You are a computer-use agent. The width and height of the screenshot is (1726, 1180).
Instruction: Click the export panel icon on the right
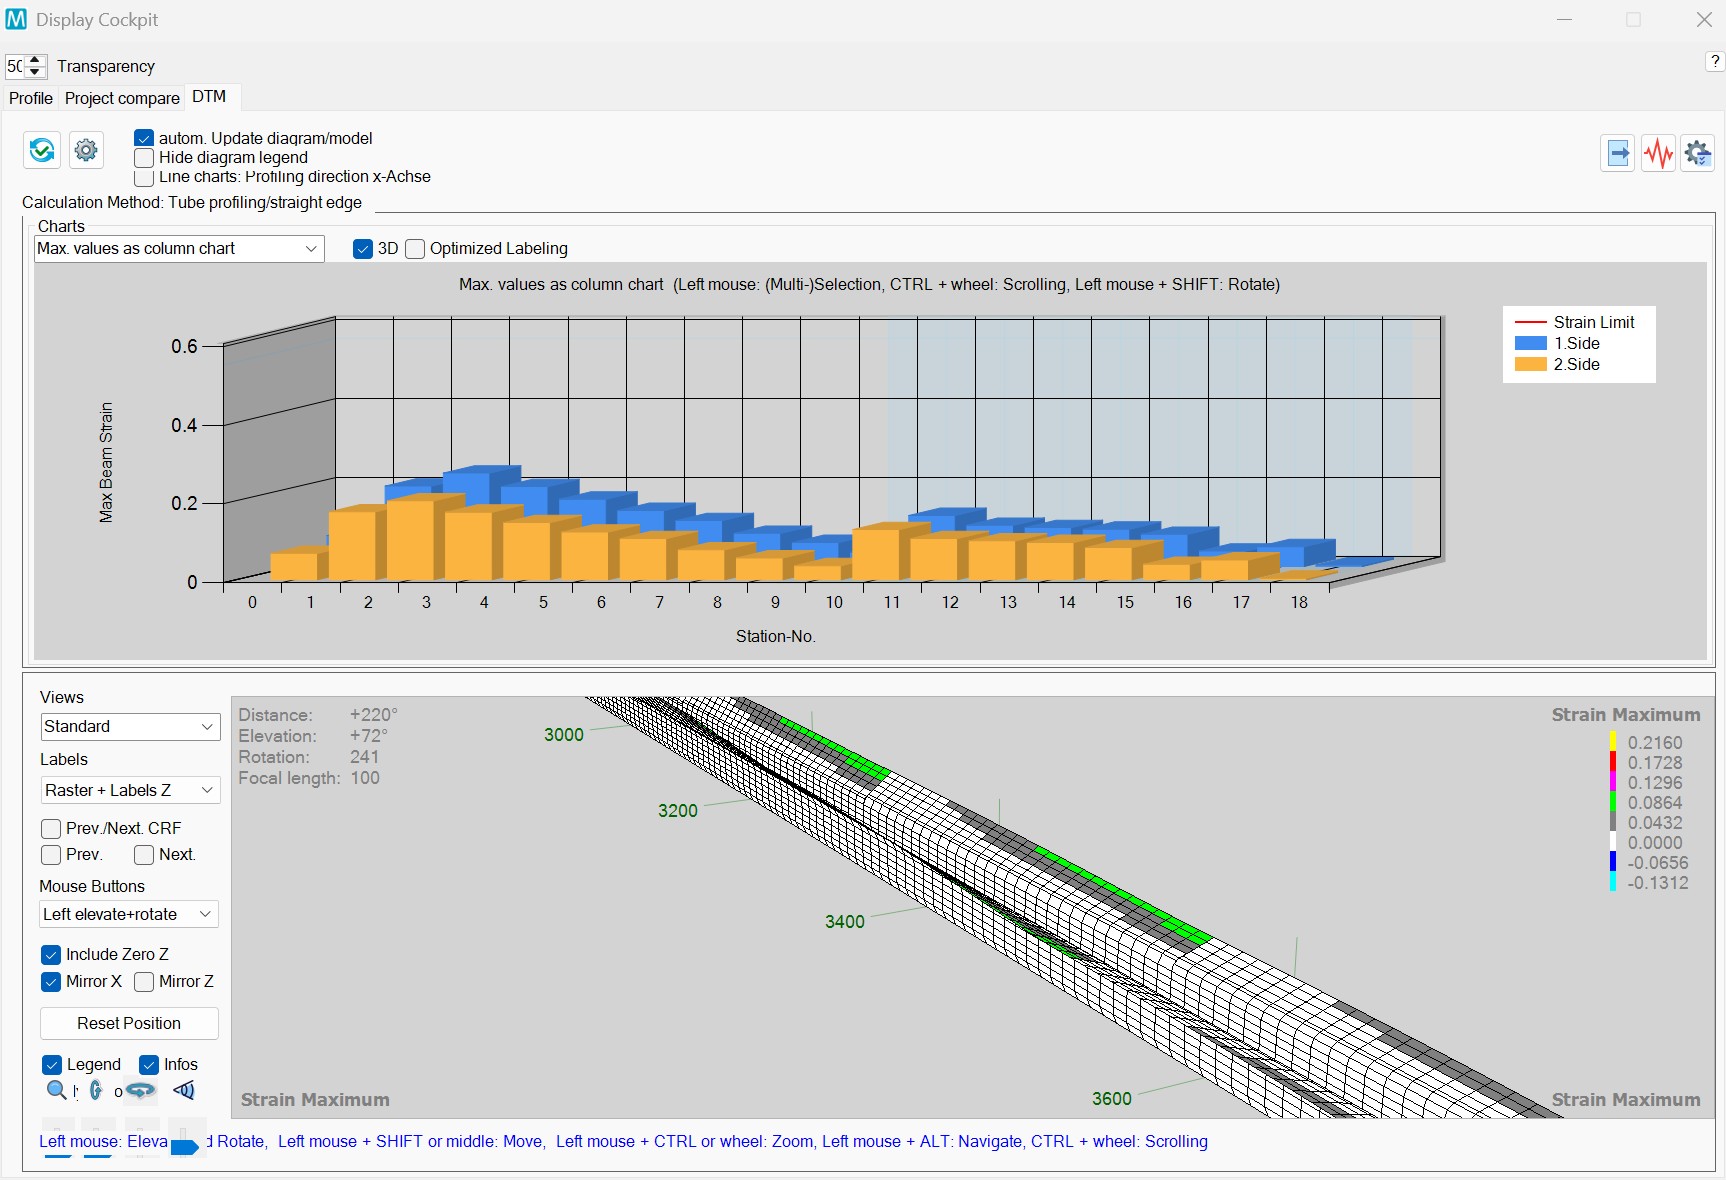coord(1618,153)
